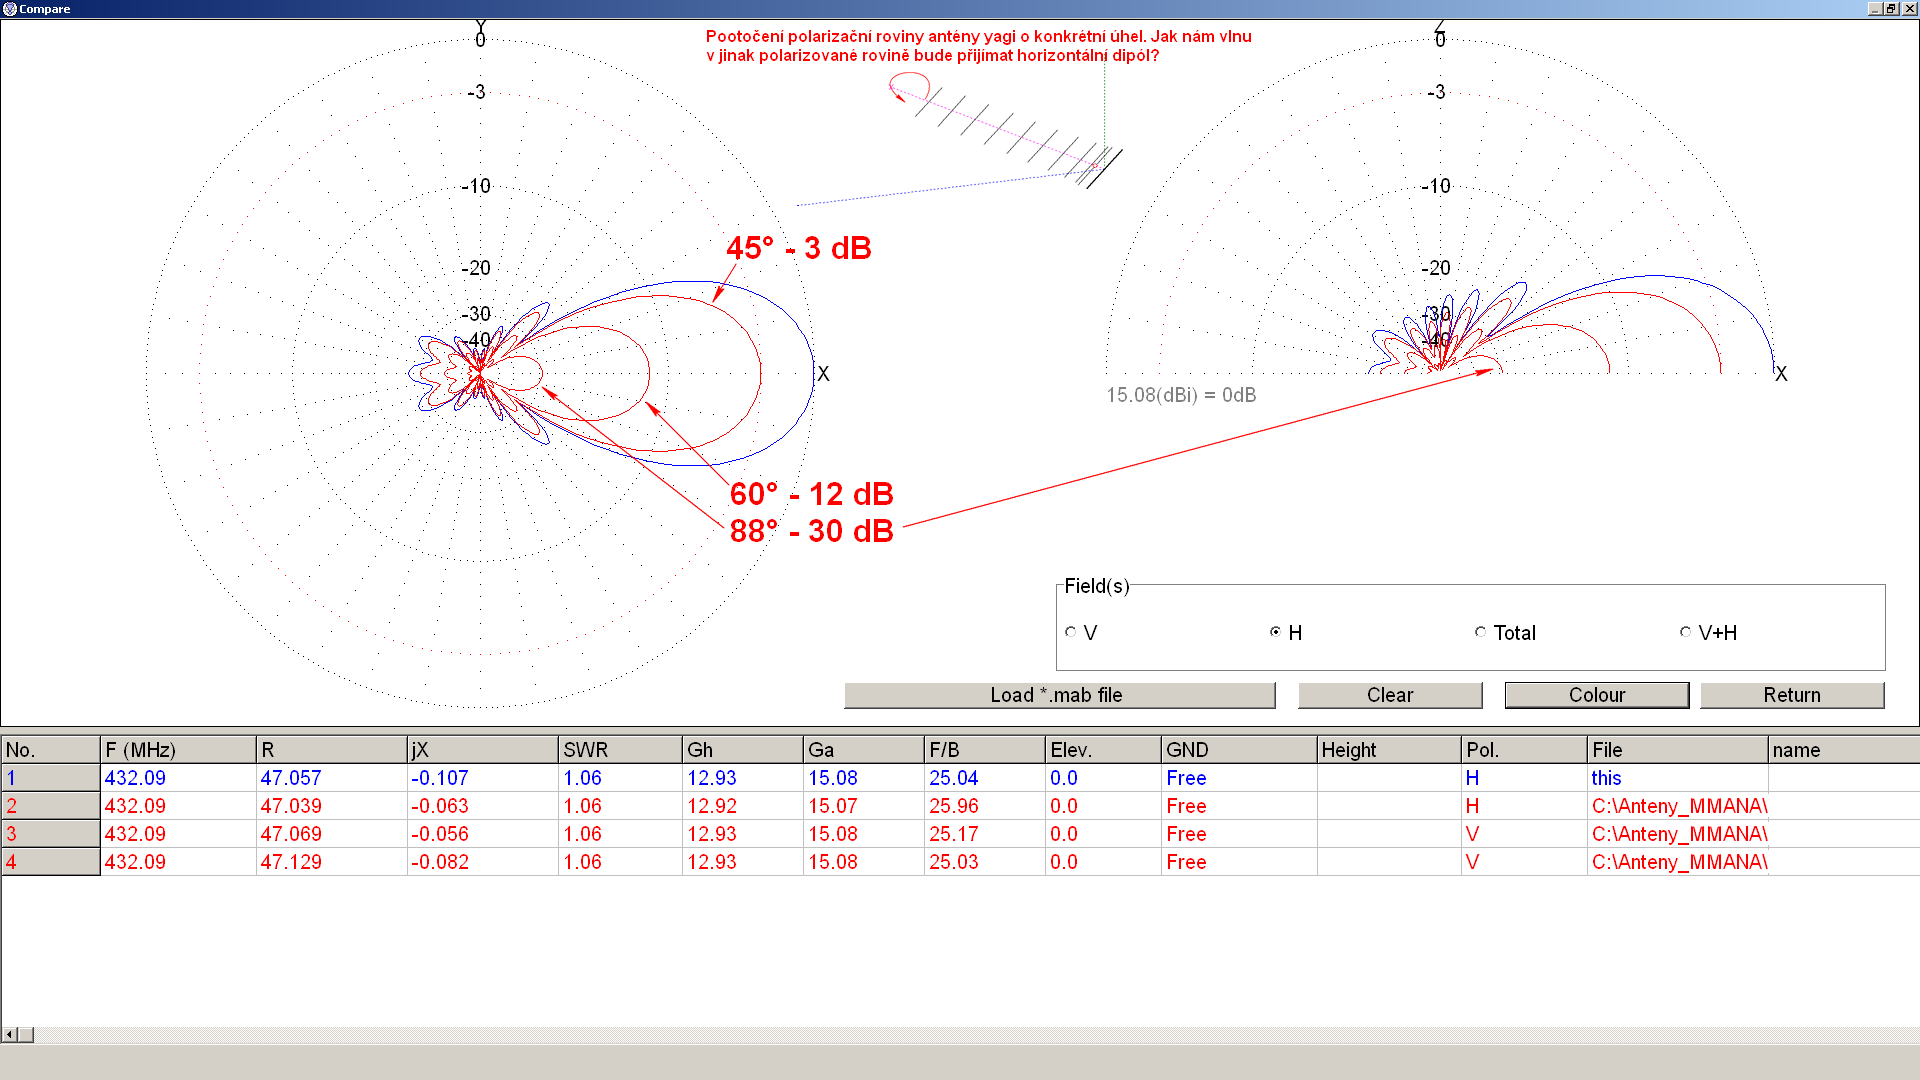Click the horizontal scrollbar left arrow

(9, 1034)
